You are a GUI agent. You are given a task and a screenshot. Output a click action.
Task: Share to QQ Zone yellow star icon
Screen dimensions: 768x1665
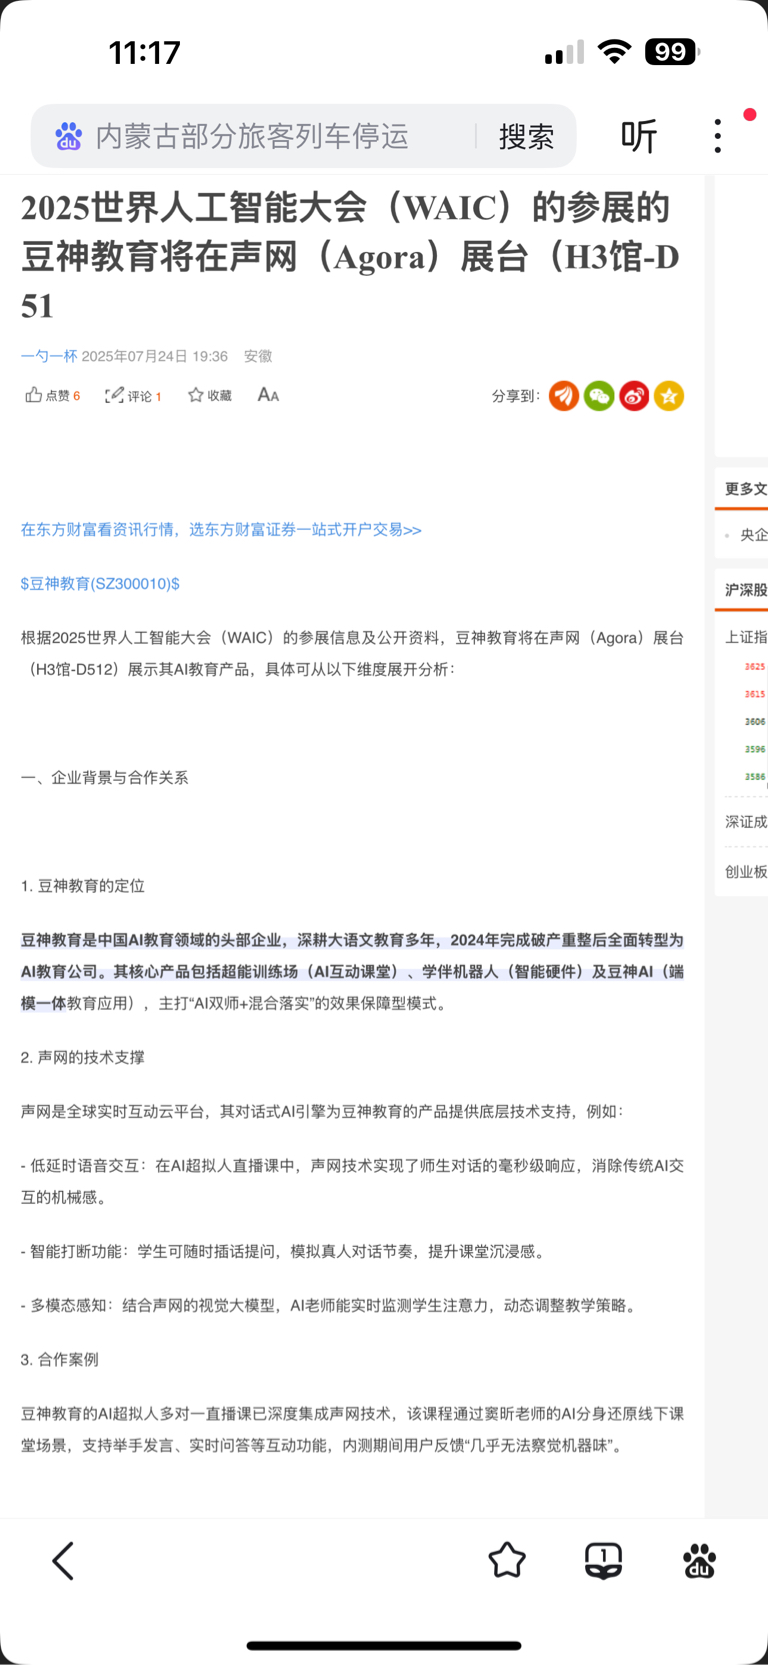[669, 396]
